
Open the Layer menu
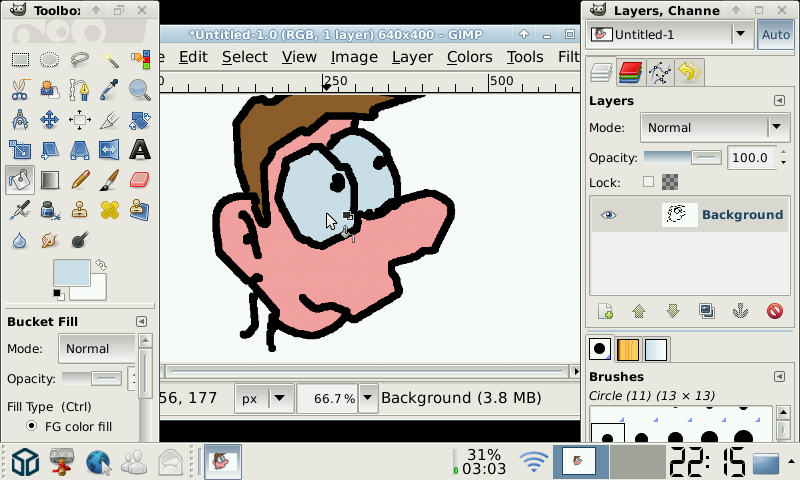click(x=412, y=57)
